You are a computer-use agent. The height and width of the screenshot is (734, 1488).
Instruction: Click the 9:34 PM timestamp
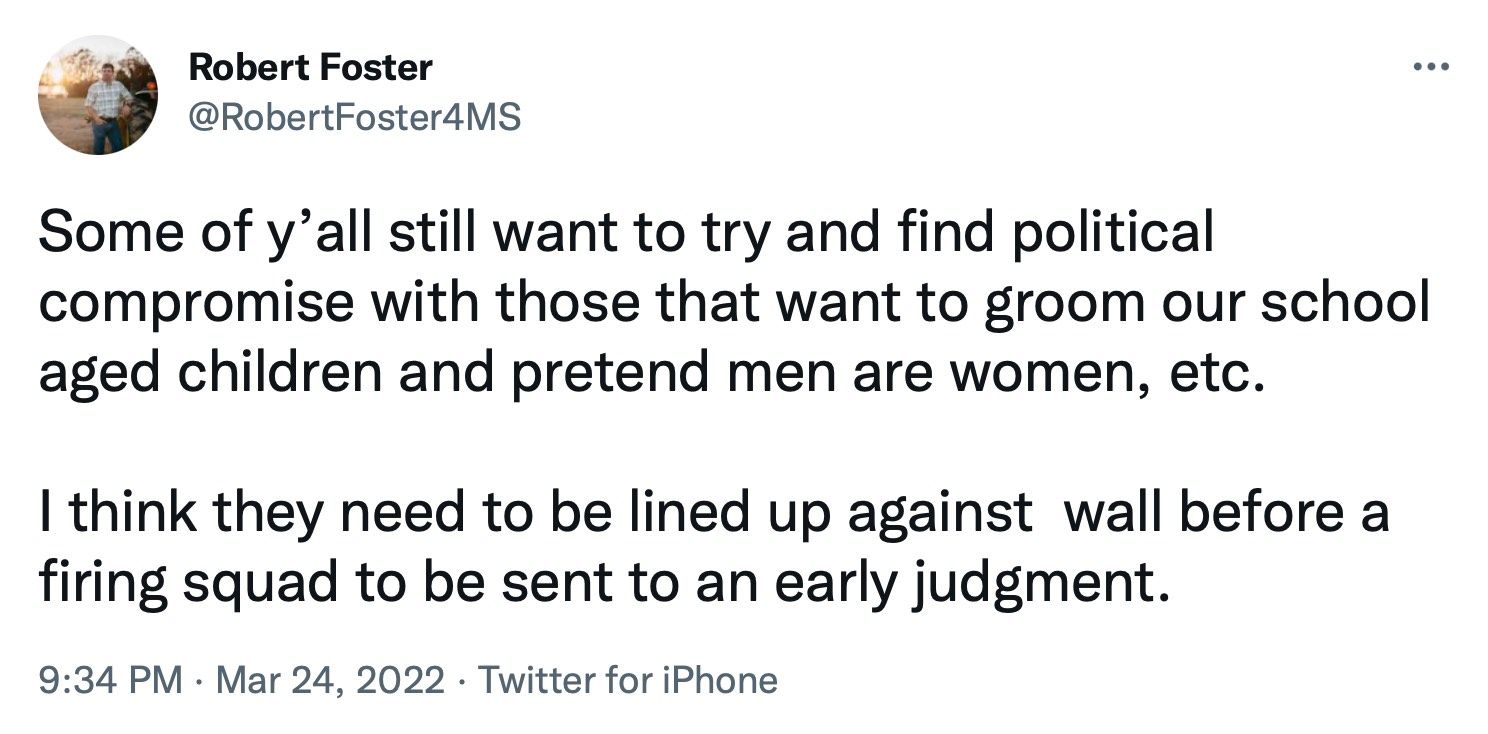click(x=111, y=681)
